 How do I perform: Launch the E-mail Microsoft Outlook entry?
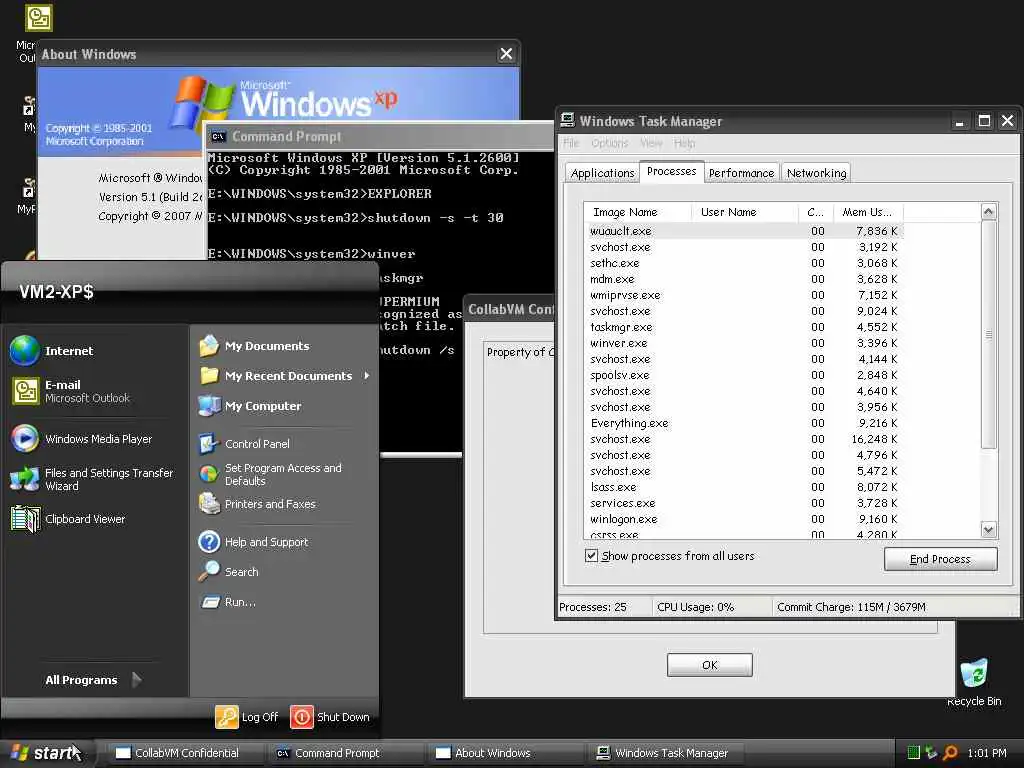coord(71,391)
